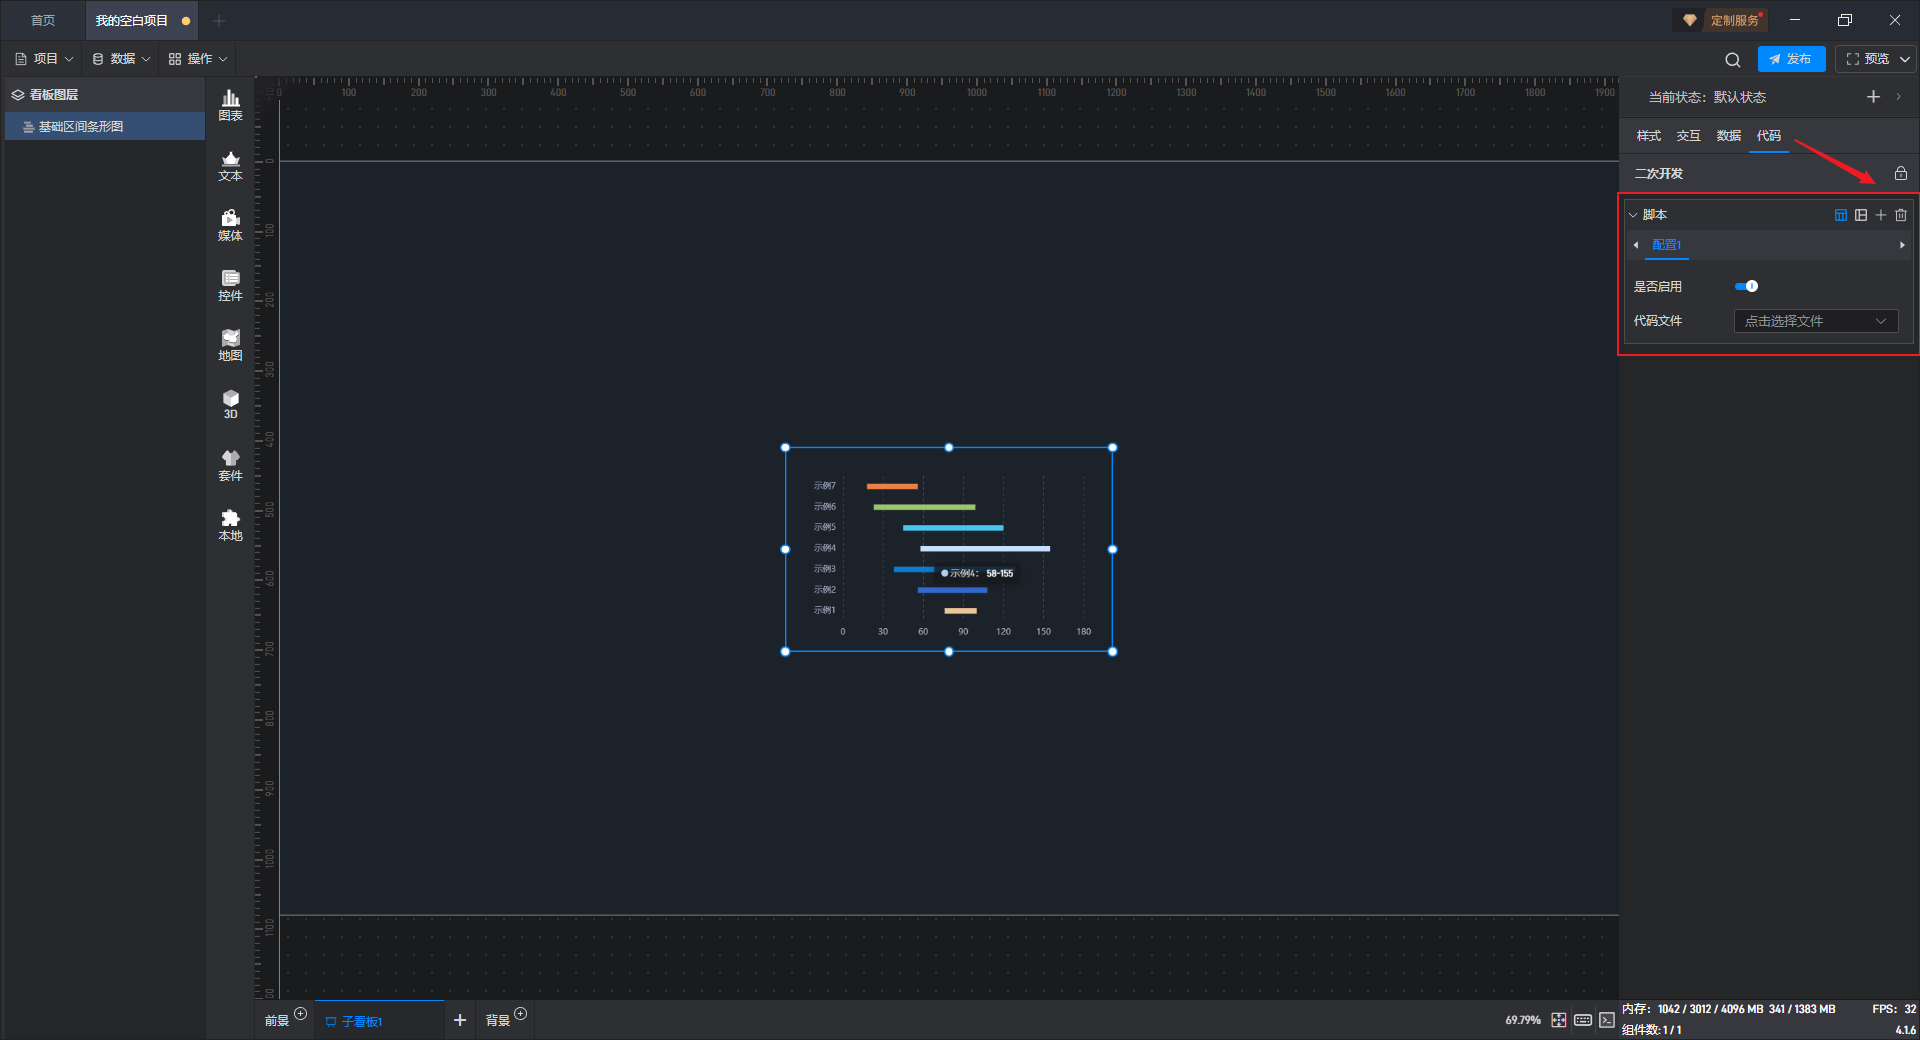
Task: Switch to the 样式 tab
Action: coord(1648,136)
